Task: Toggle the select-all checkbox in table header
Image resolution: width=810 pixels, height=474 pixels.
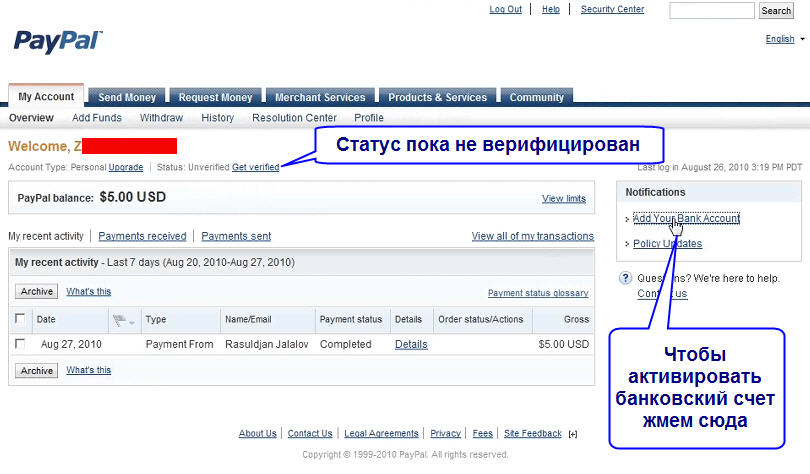Action: click(x=20, y=319)
